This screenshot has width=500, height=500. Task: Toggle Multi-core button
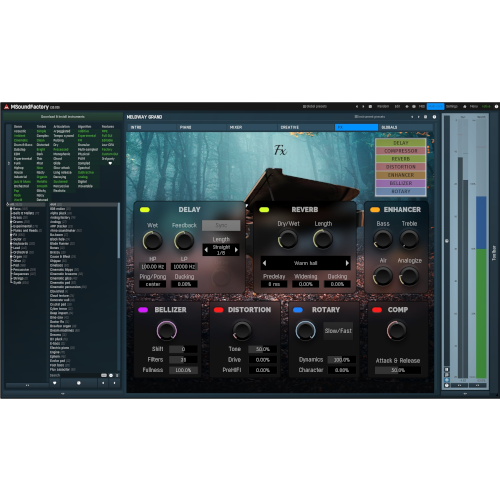pos(435,107)
